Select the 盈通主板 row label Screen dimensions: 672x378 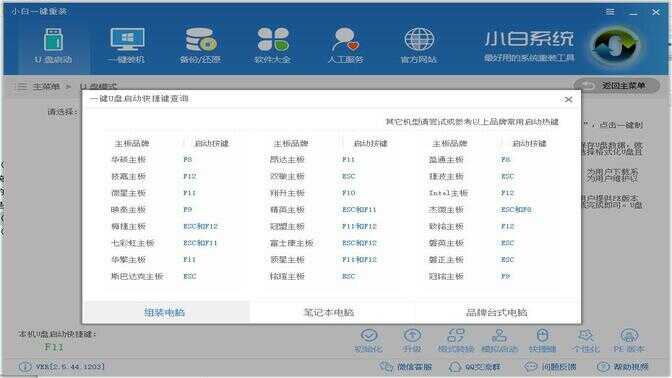click(446, 160)
